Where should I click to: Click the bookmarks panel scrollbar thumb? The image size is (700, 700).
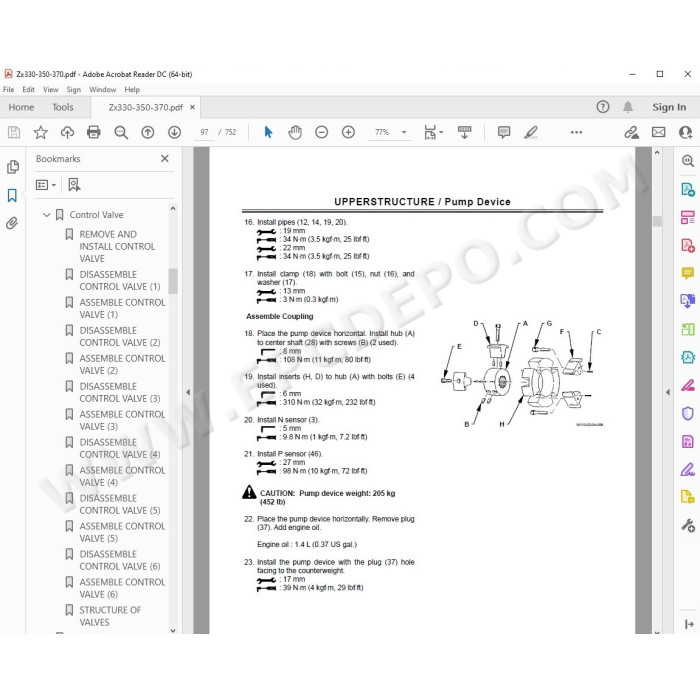[173, 281]
